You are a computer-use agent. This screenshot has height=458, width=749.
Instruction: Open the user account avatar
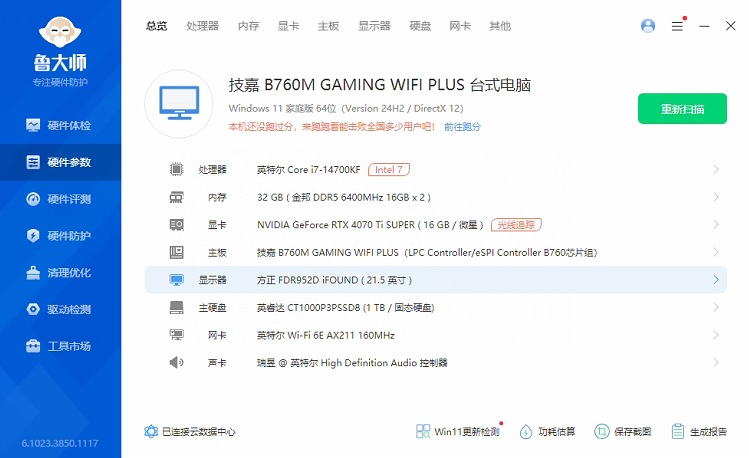(648, 26)
